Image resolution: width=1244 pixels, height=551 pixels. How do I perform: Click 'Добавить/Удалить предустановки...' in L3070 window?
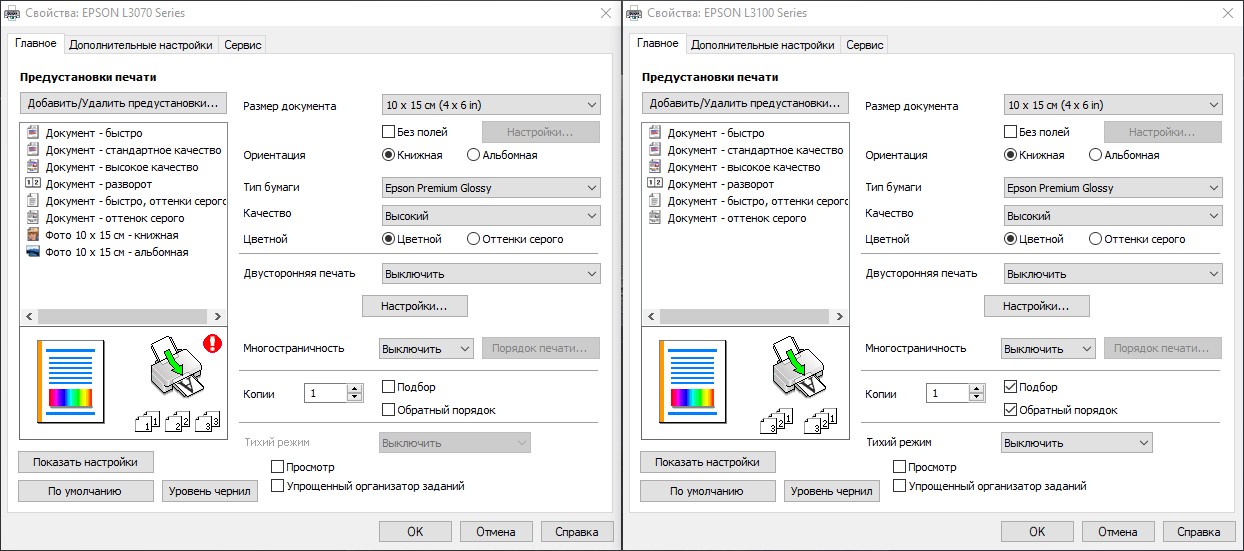click(x=123, y=103)
